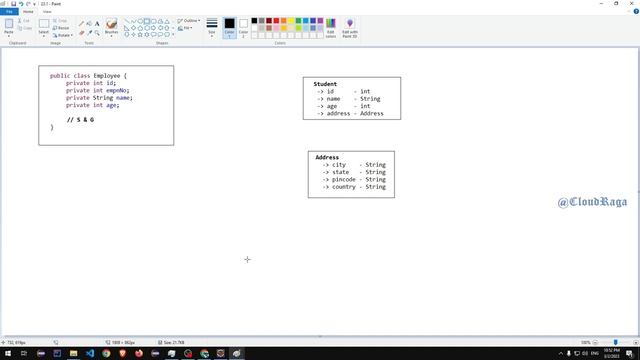The image size is (640, 360).
Task: Choose the Oval shape
Action: (x=140, y=21)
